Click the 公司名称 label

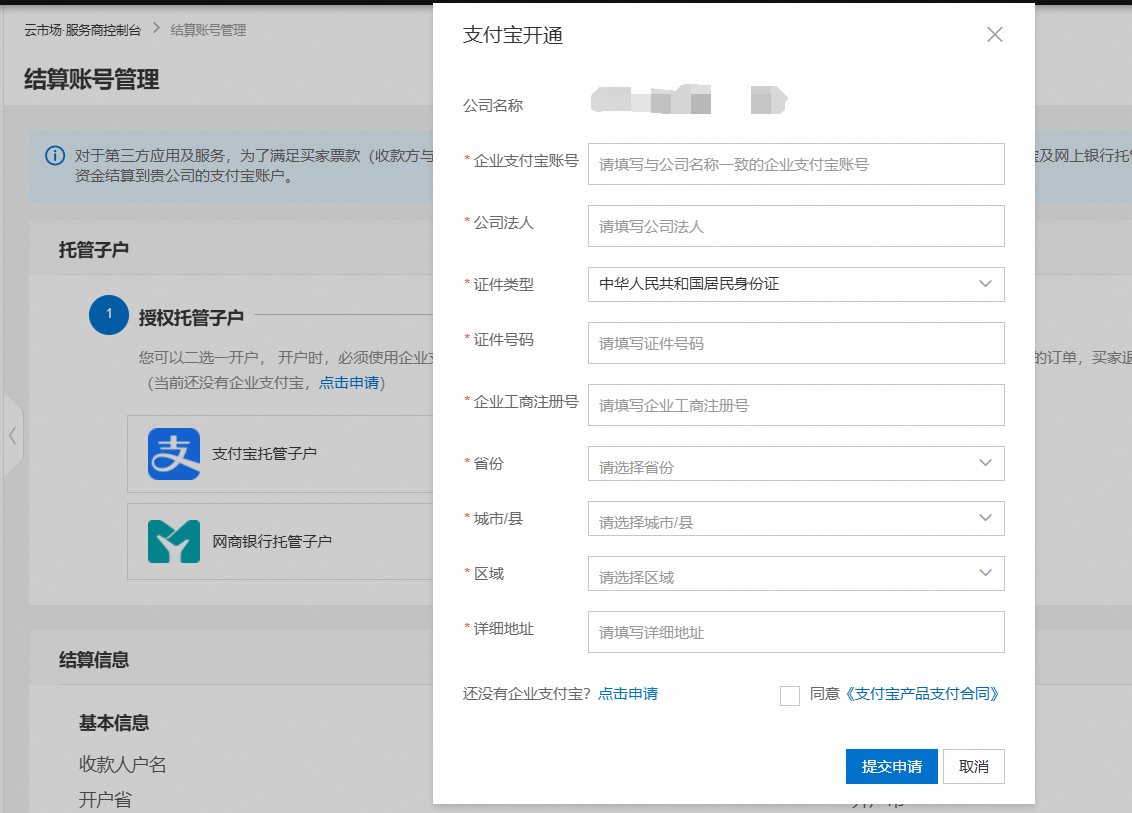(493, 105)
